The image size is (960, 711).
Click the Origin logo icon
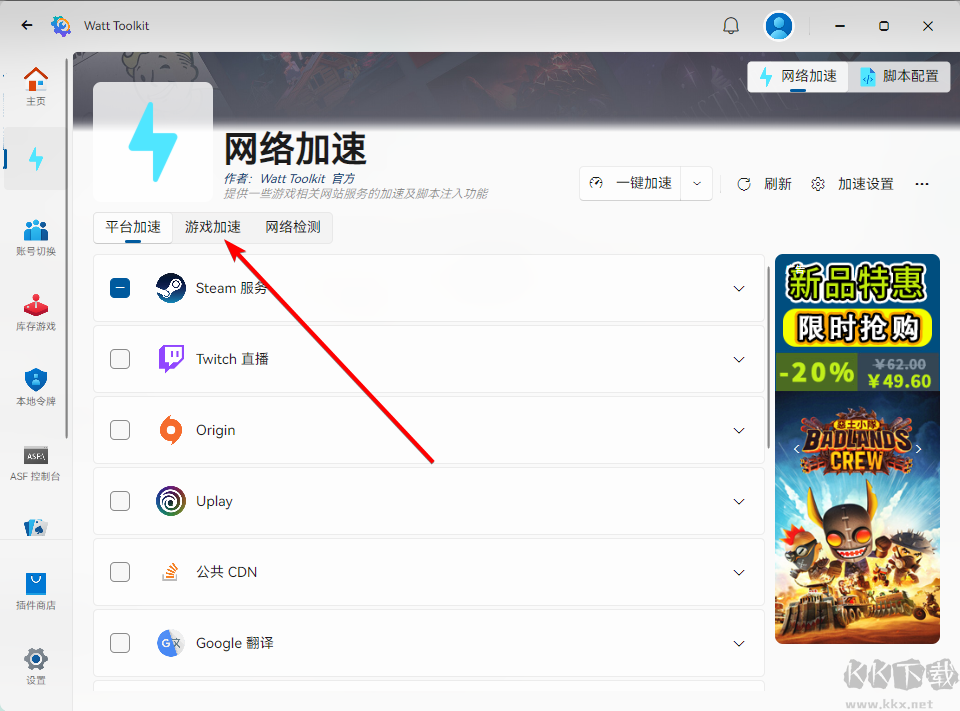pyautogui.click(x=171, y=430)
